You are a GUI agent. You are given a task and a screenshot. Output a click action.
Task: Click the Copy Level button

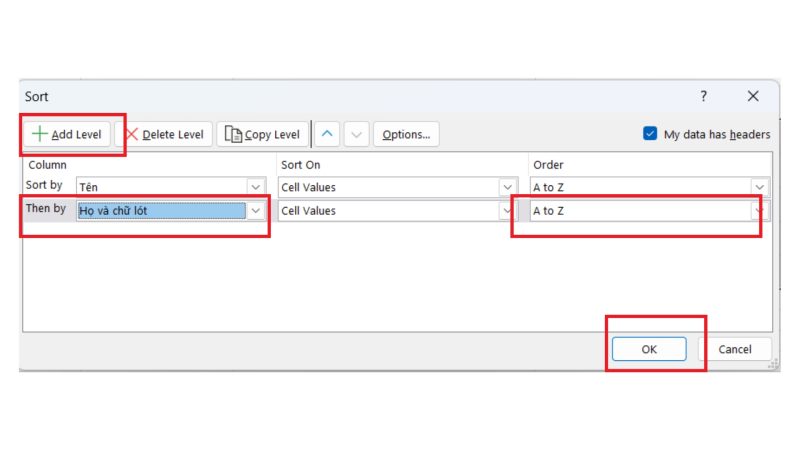262,135
